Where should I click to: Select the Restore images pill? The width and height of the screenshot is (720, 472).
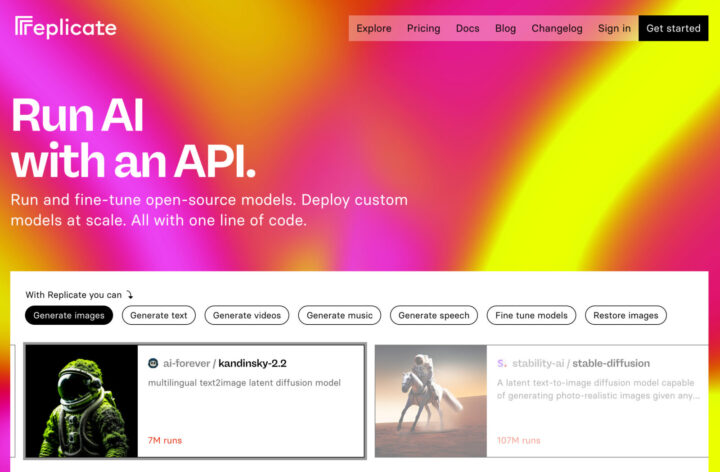click(x=625, y=315)
